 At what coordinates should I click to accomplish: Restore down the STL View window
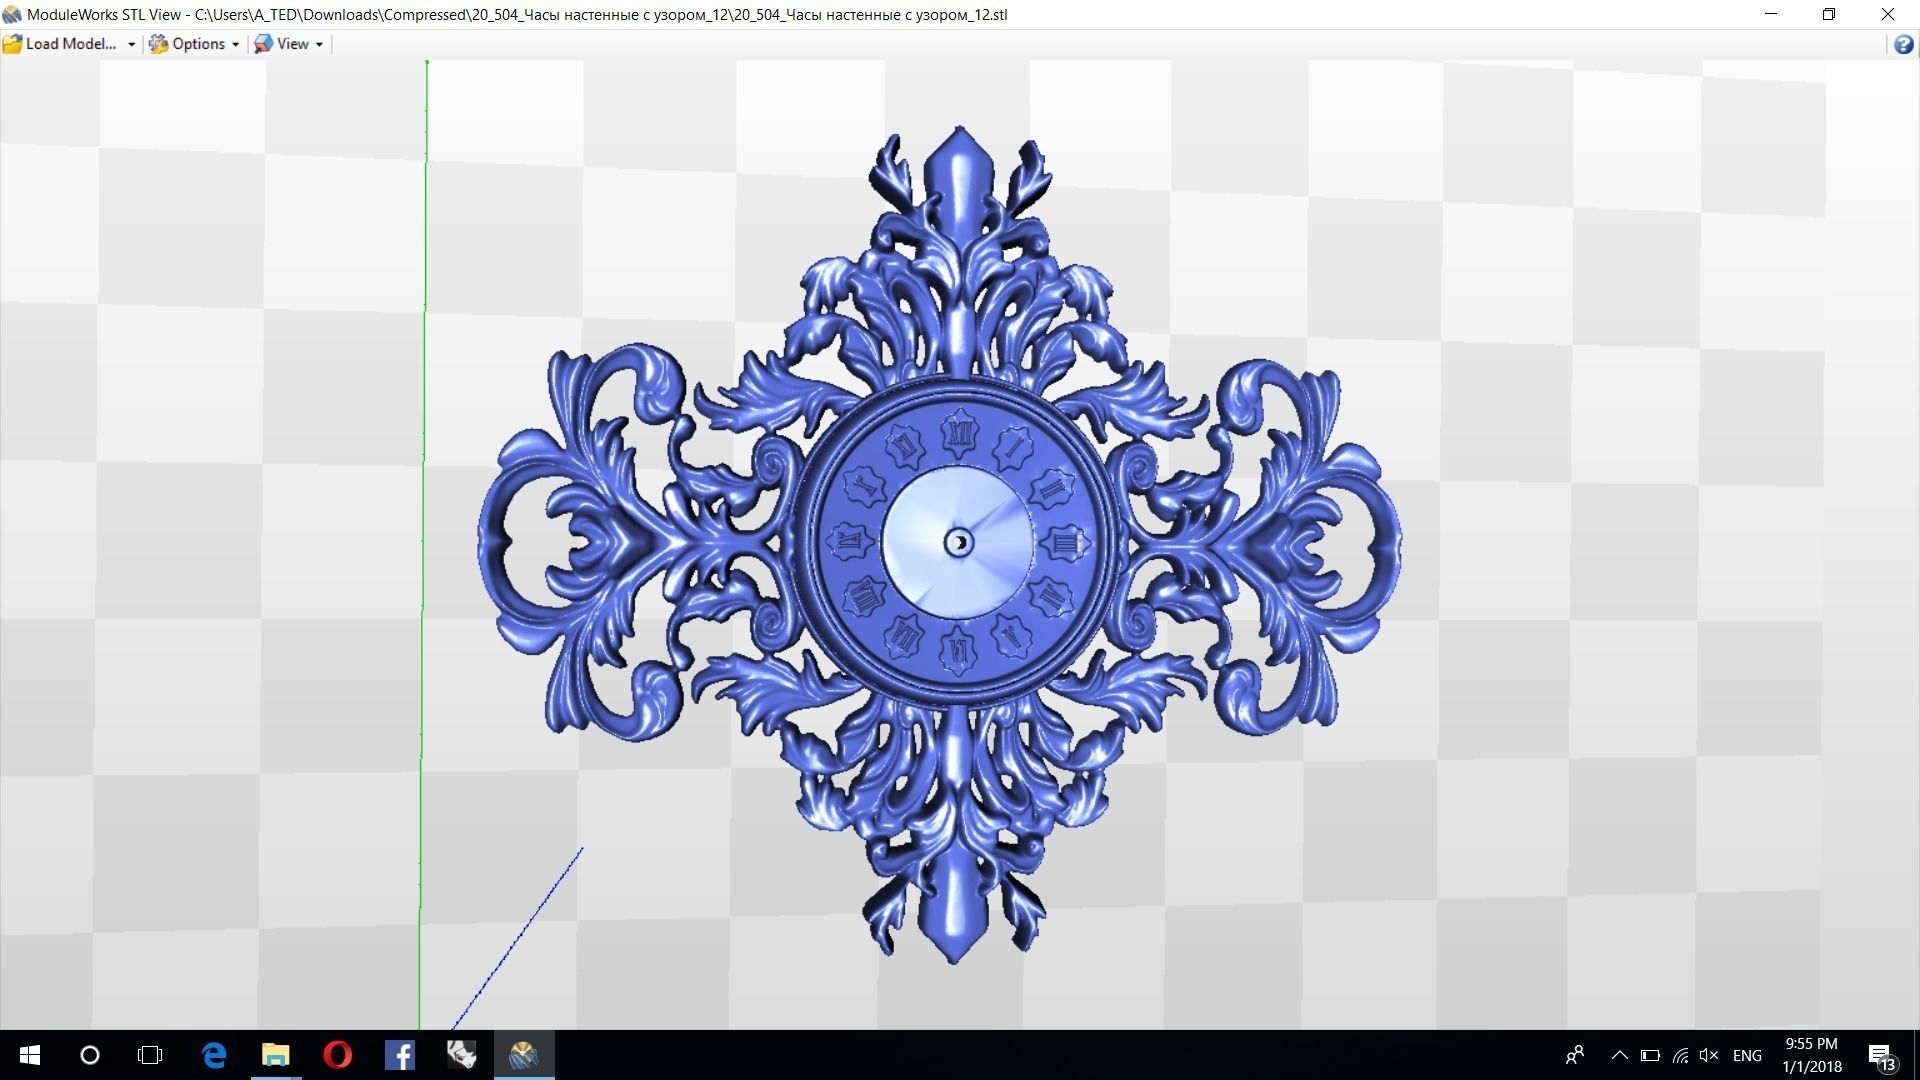[1829, 14]
